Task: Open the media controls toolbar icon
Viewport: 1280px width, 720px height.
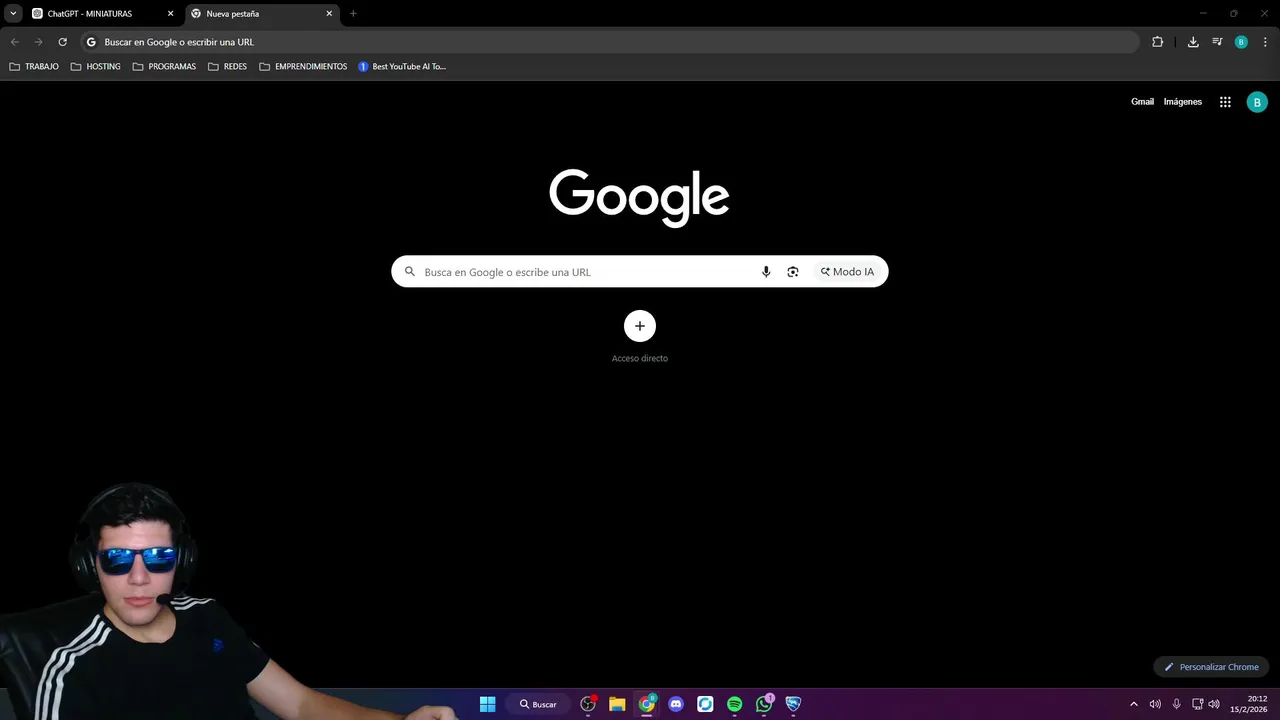Action: 1217,42
